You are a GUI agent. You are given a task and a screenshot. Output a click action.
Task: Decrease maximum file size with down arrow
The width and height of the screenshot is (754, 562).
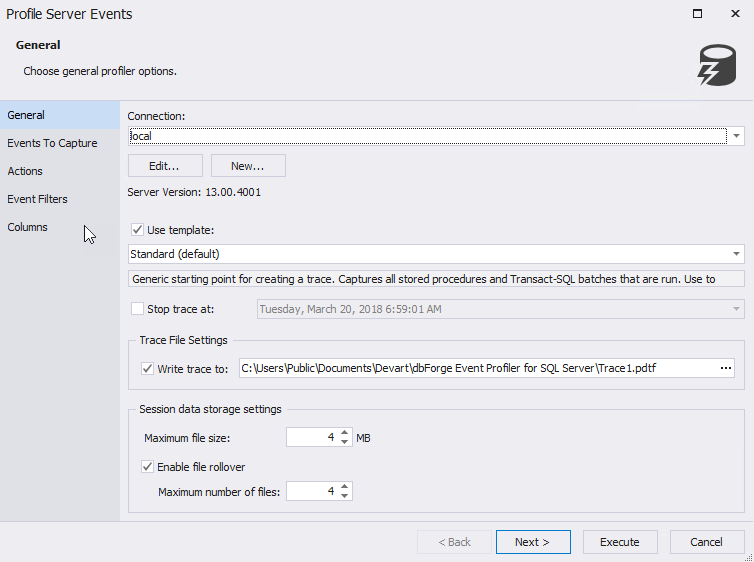pyautogui.click(x=345, y=442)
